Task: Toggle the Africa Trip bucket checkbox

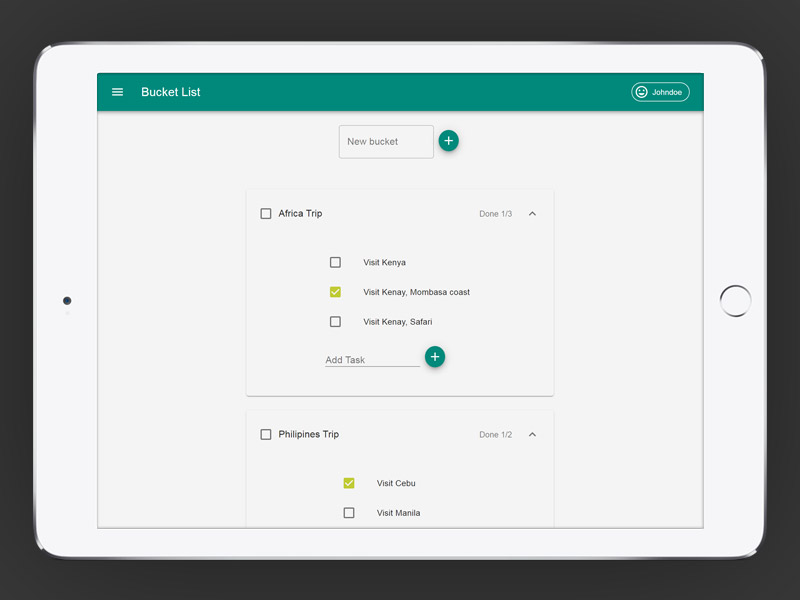Action: pyautogui.click(x=266, y=214)
